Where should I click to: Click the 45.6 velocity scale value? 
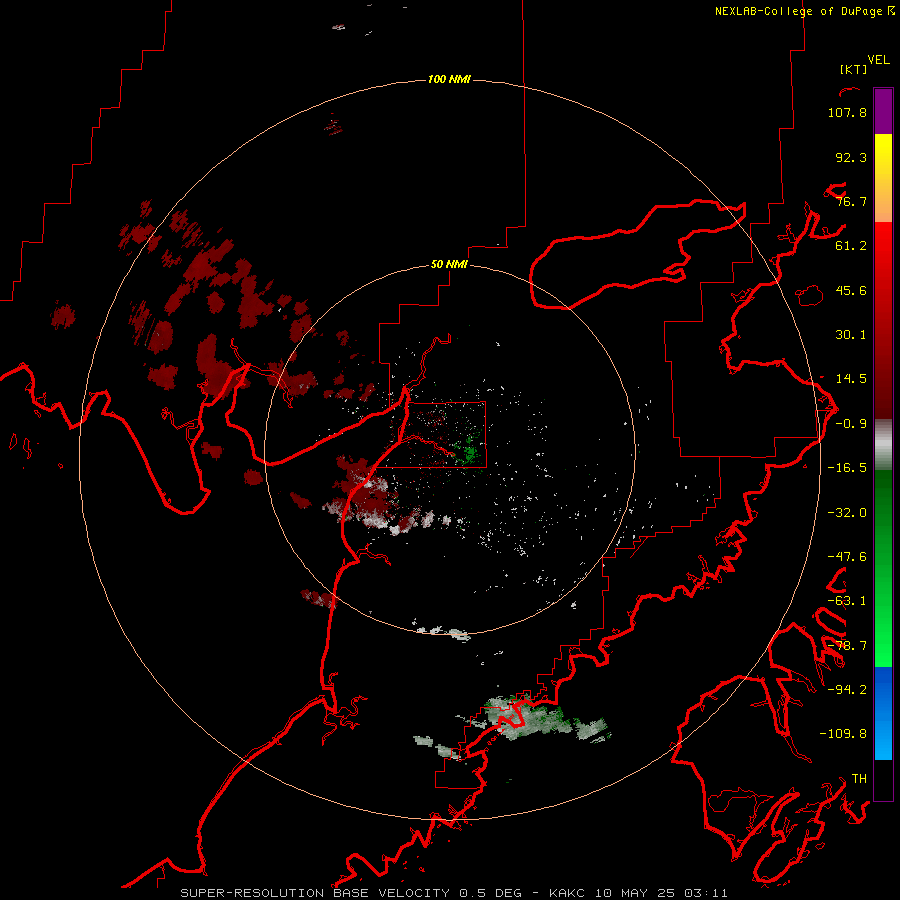click(x=851, y=290)
